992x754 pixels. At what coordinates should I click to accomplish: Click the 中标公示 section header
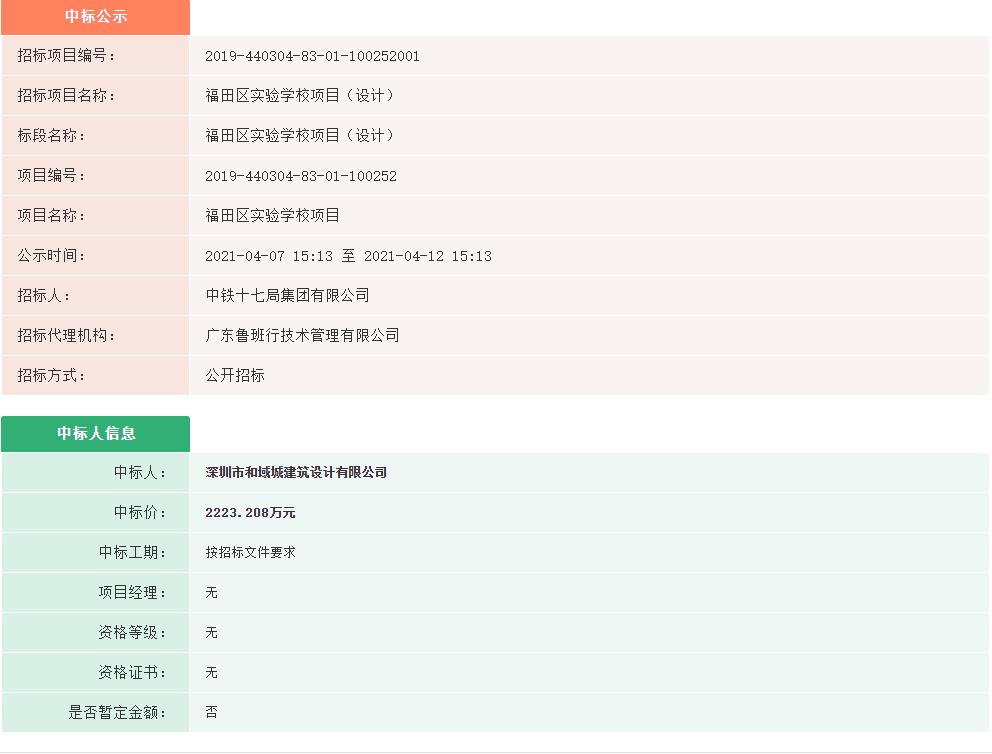(x=96, y=17)
